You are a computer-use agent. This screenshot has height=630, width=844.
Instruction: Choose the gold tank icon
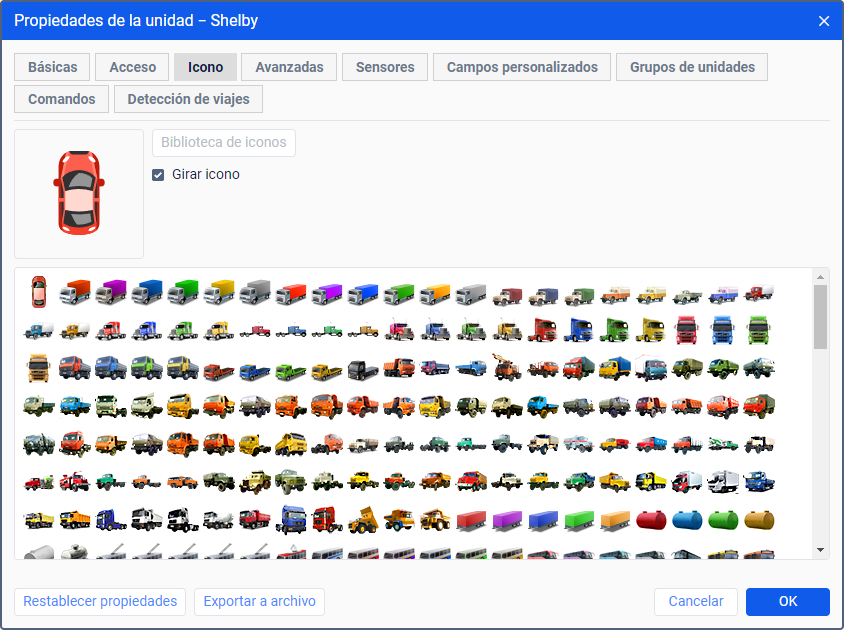point(759,520)
